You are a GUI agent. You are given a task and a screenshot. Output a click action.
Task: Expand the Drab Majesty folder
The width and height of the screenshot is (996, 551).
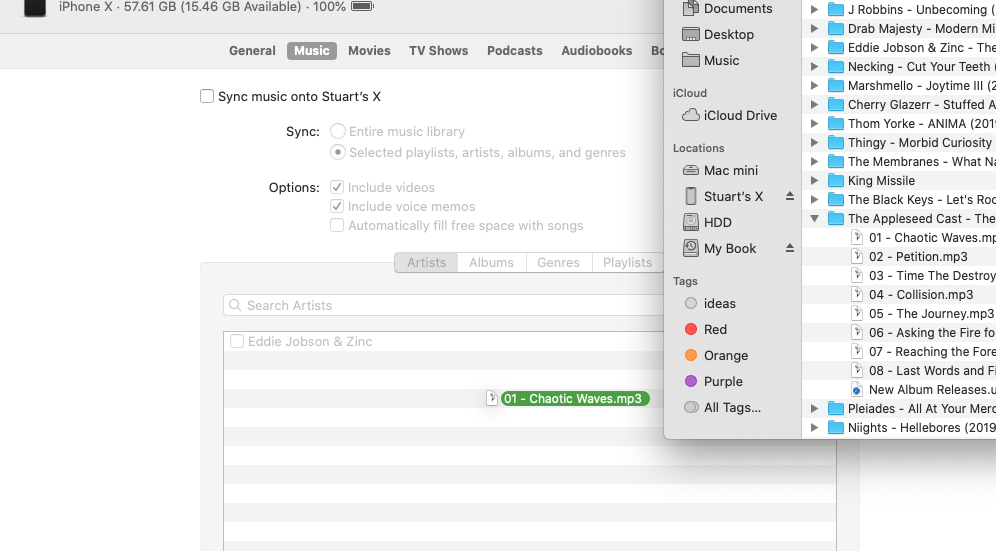pyautogui.click(x=814, y=29)
